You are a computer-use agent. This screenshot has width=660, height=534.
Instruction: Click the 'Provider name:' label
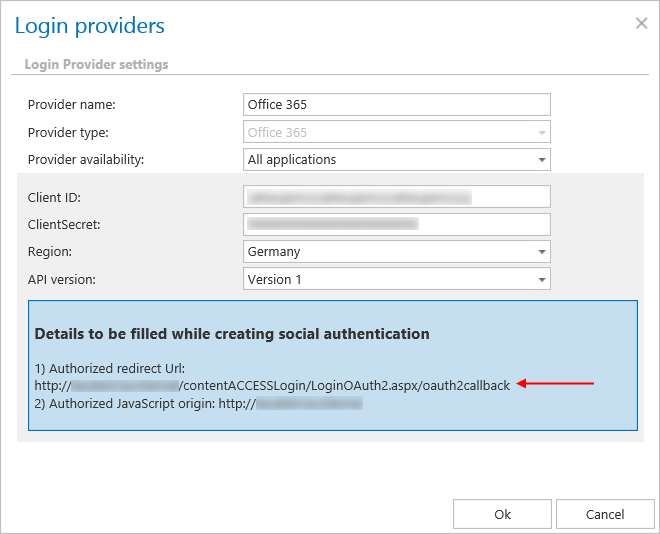pos(72,105)
